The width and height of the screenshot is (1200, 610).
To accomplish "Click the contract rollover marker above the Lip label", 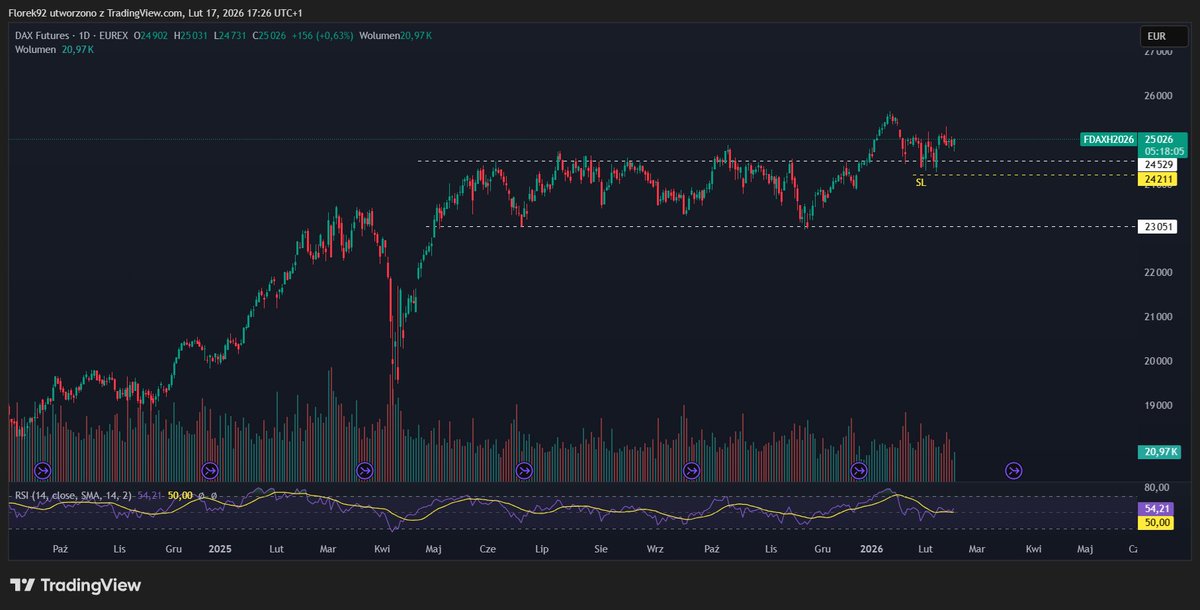I will click(524, 469).
